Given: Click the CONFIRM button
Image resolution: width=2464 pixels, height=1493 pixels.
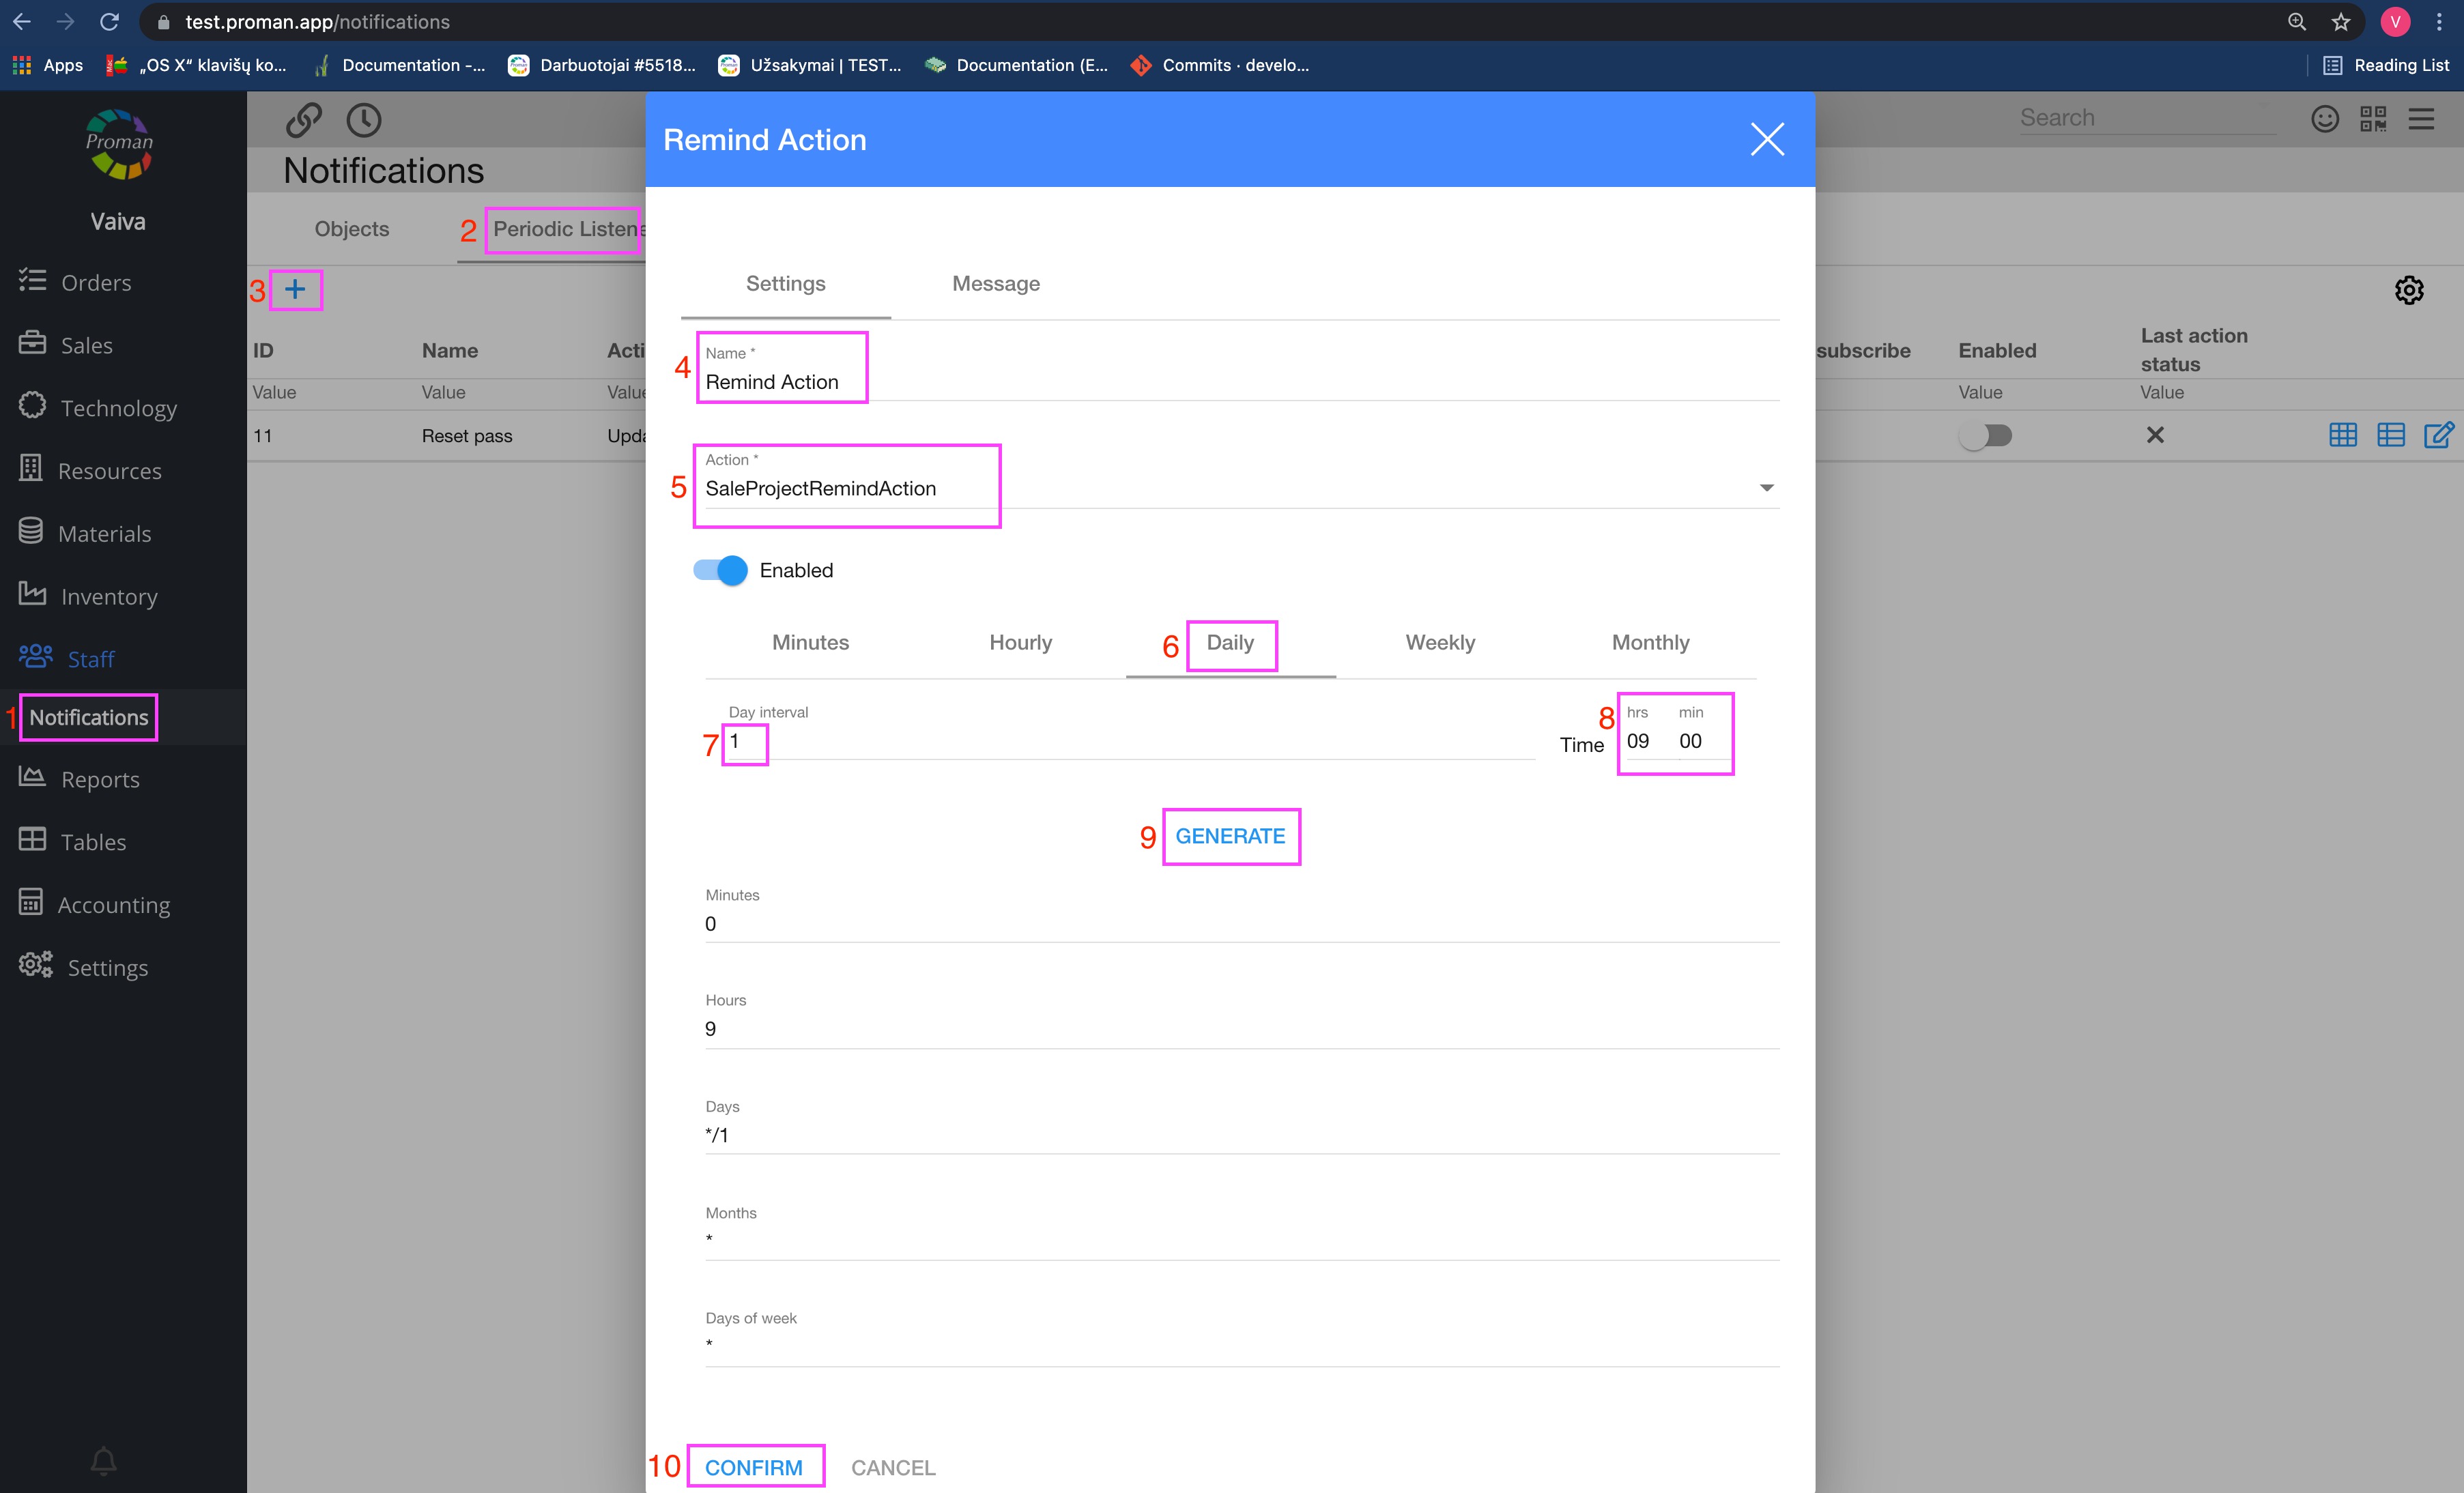Looking at the screenshot, I should tap(753, 1467).
